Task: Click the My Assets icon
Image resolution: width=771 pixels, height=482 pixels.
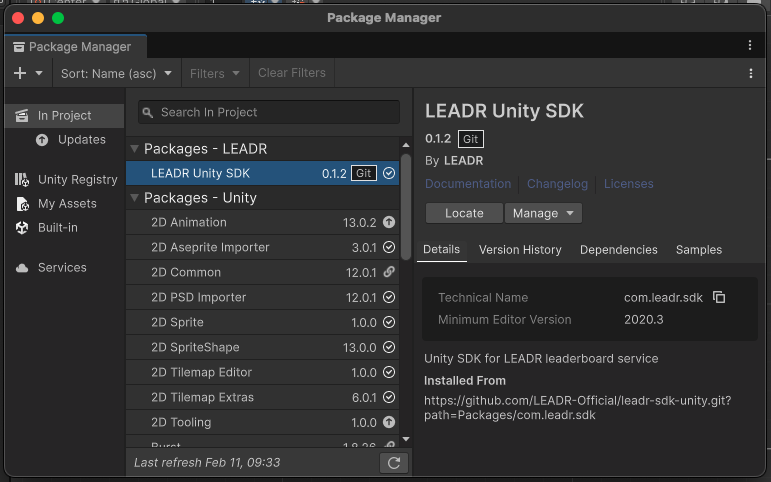Action: coord(23,204)
